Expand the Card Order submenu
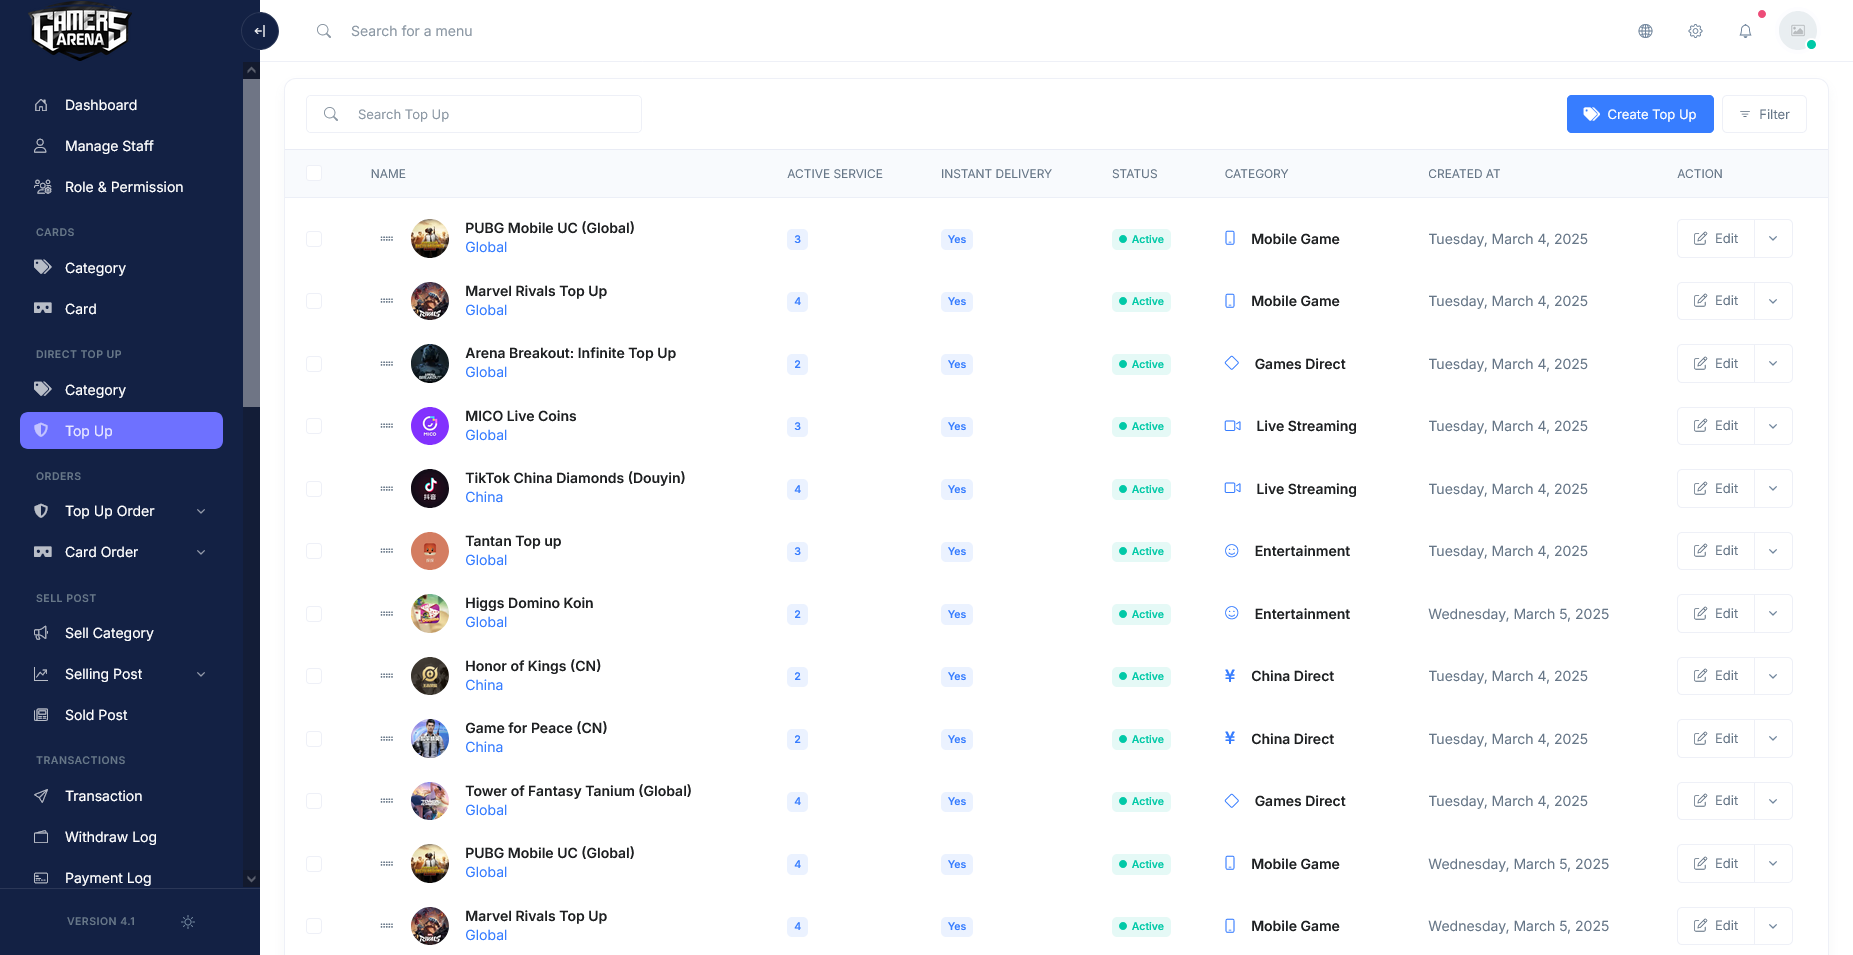Image resolution: width=1853 pixels, height=955 pixels. point(201,552)
